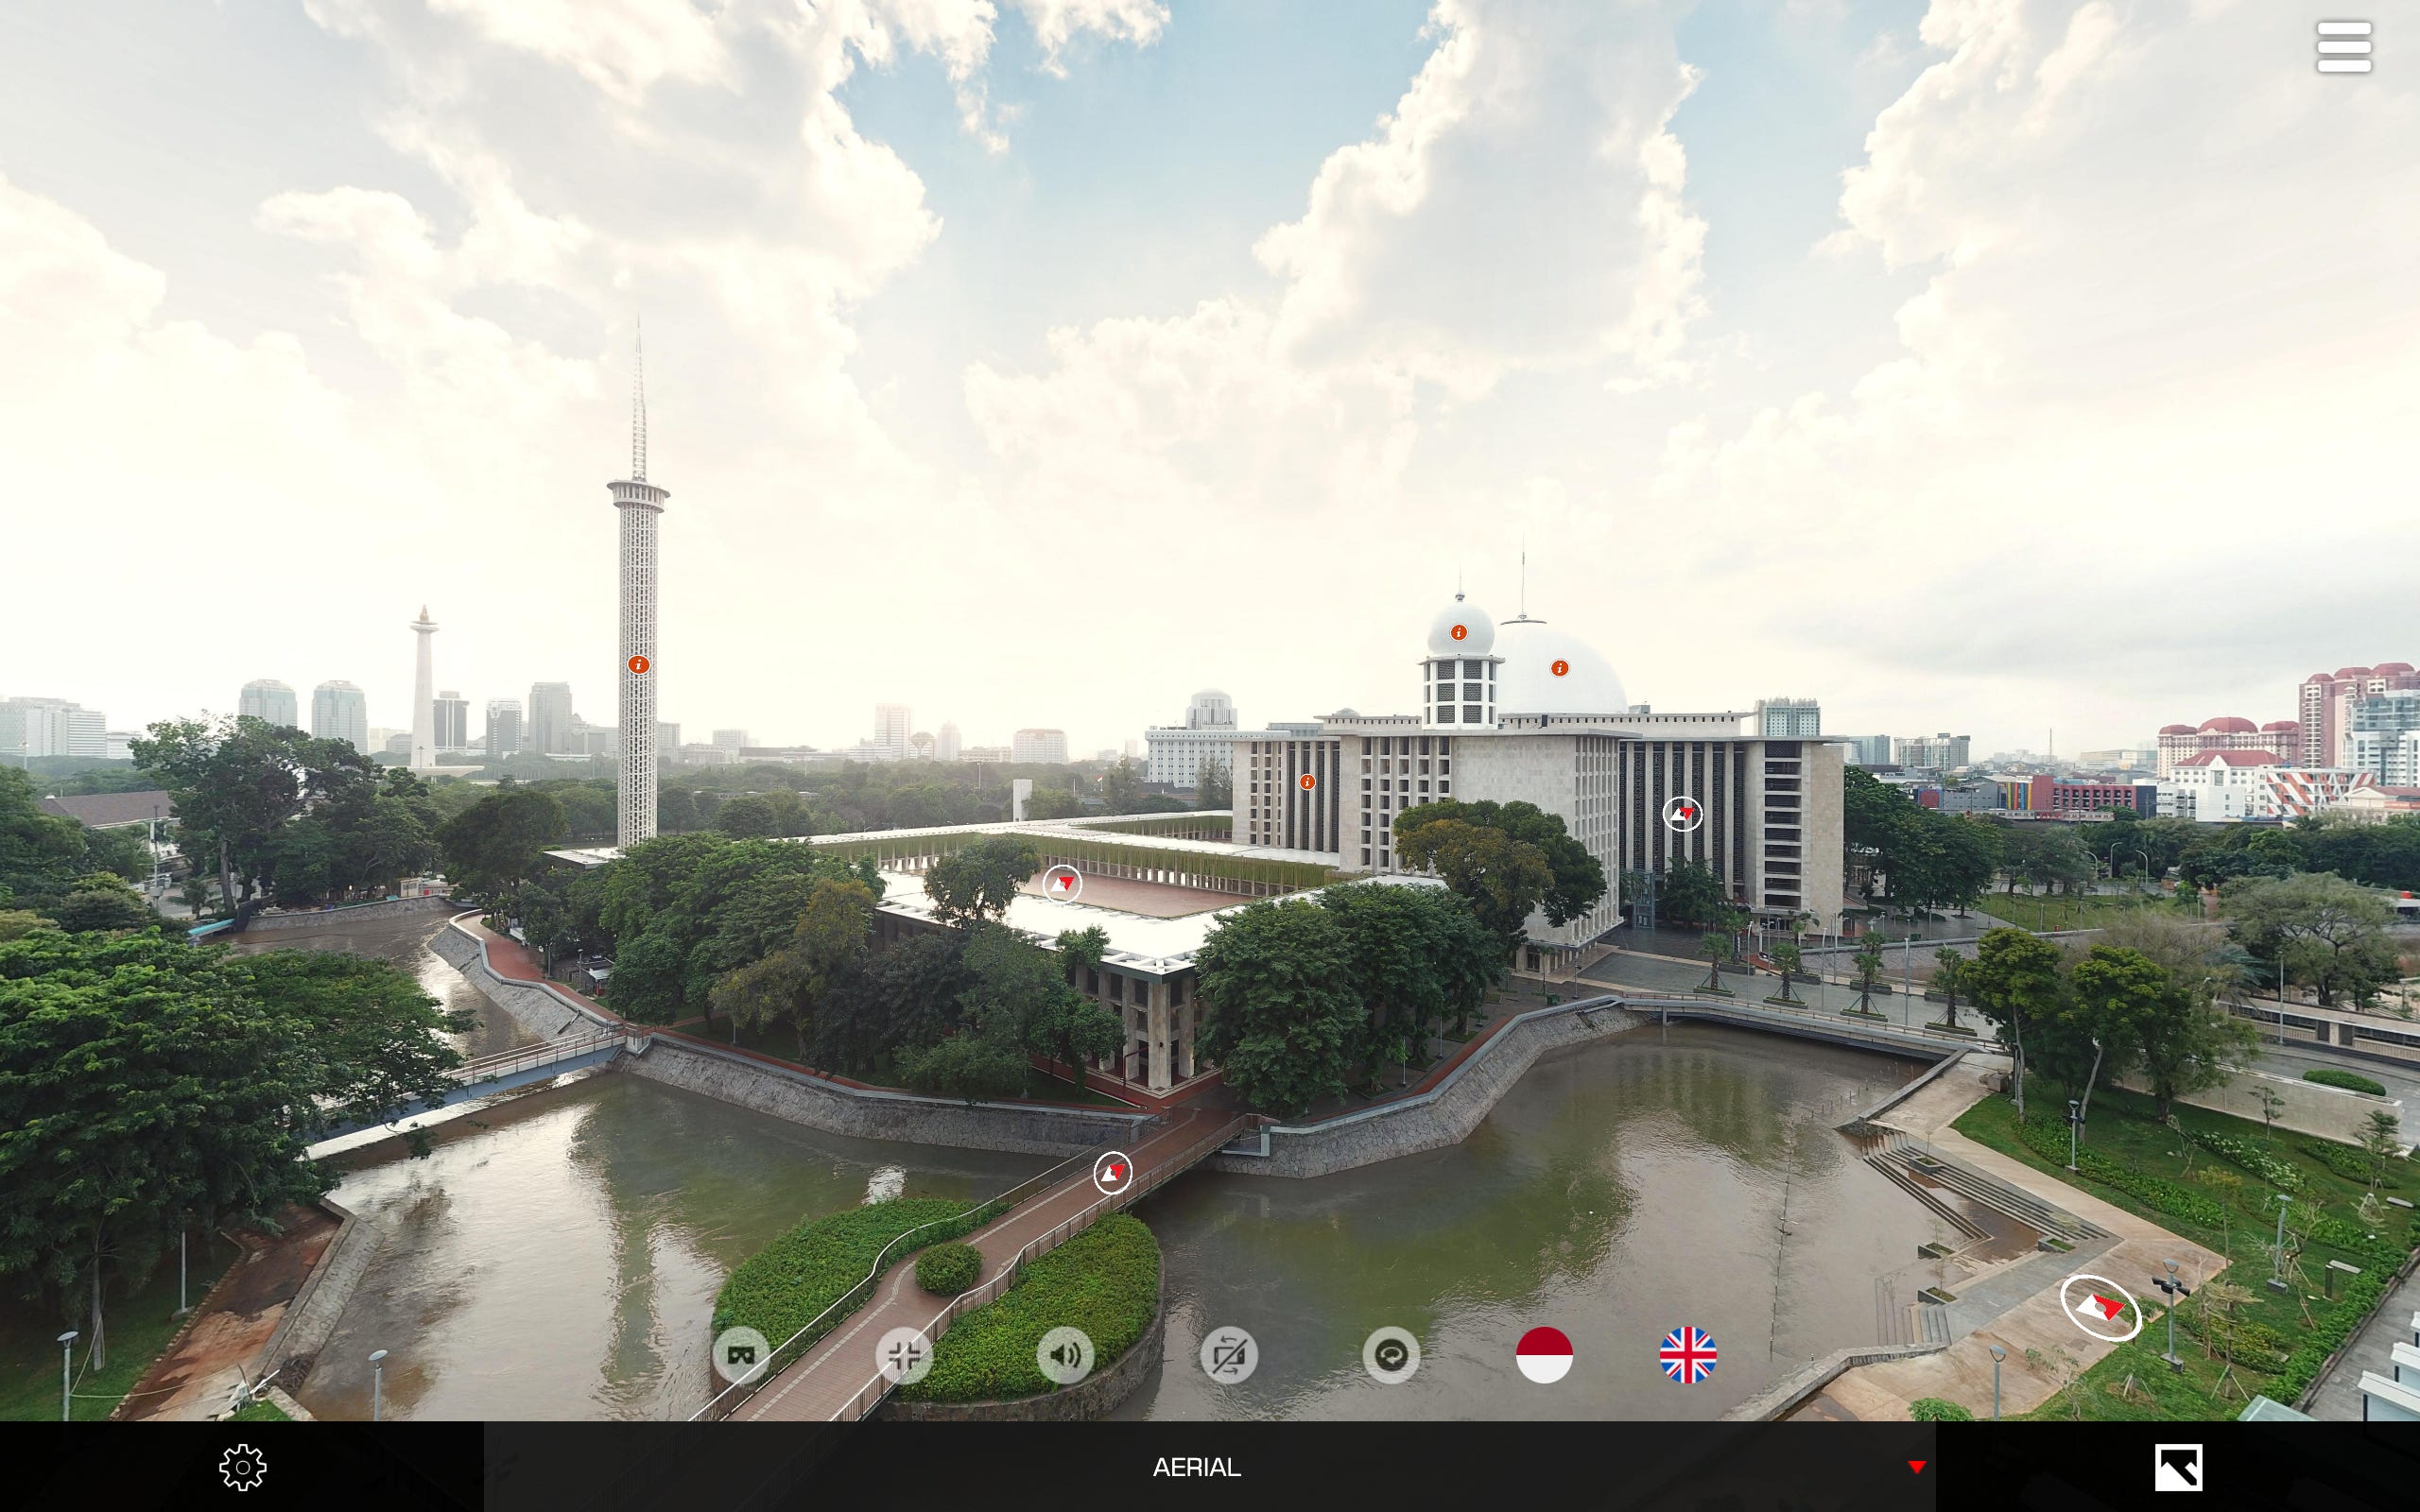
Task: Mute the tour sound
Action: (x=1066, y=1355)
